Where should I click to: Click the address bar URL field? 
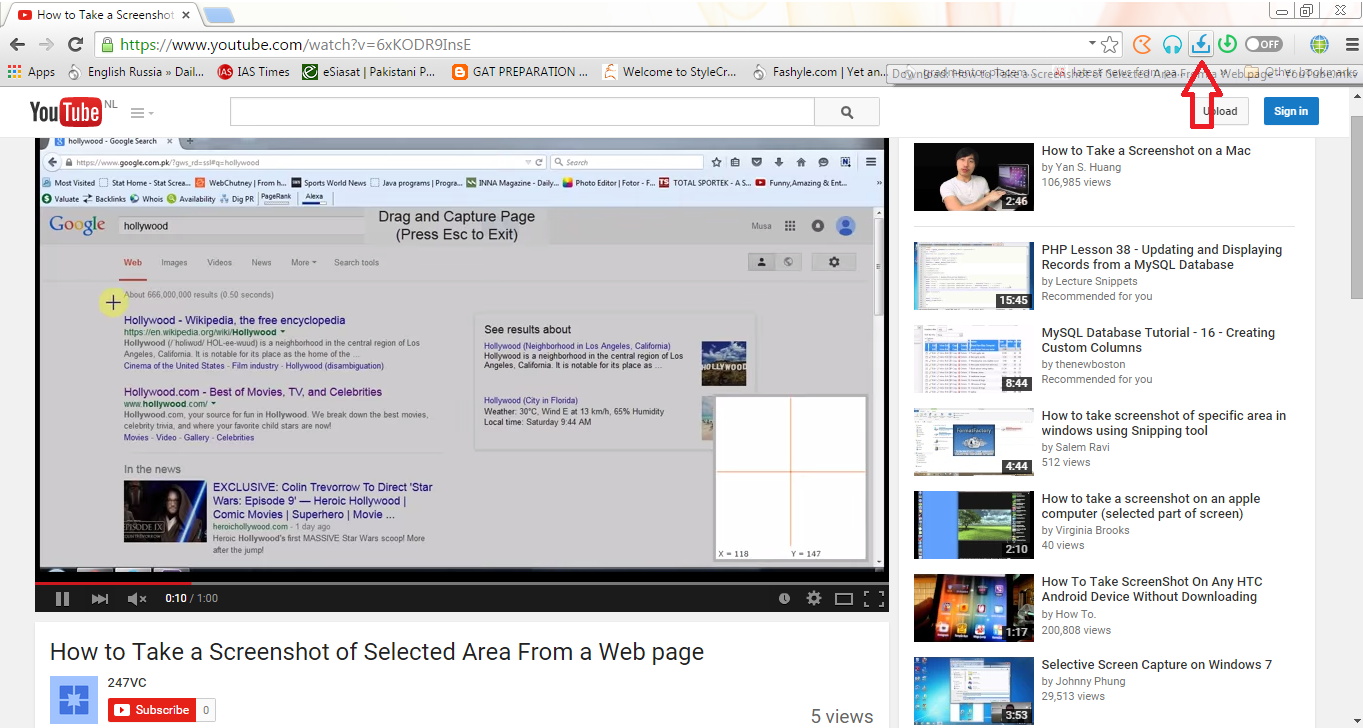(600, 44)
